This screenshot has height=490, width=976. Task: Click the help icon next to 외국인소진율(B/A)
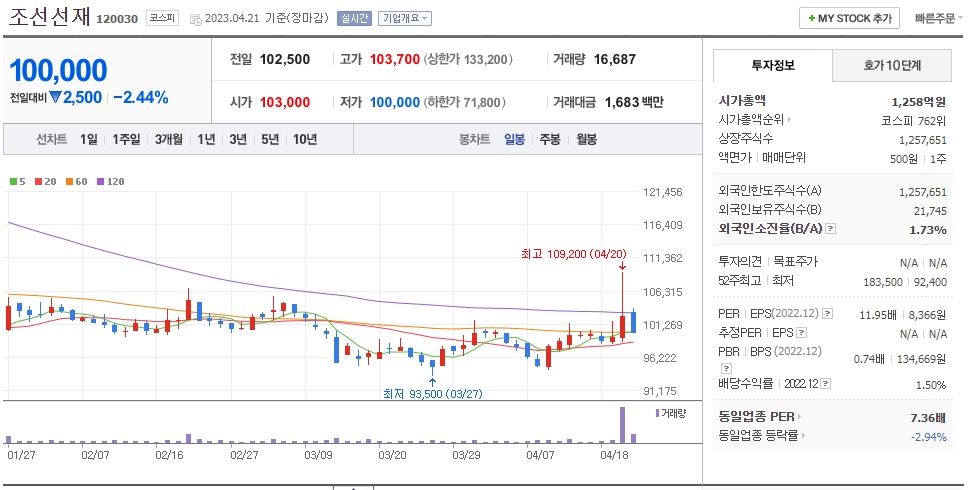(x=830, y=229)
